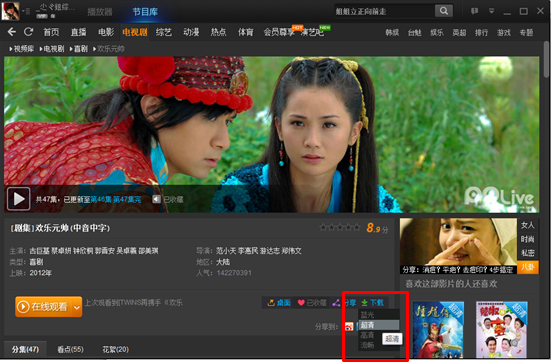Refresh the page with the reload icon

28,32
